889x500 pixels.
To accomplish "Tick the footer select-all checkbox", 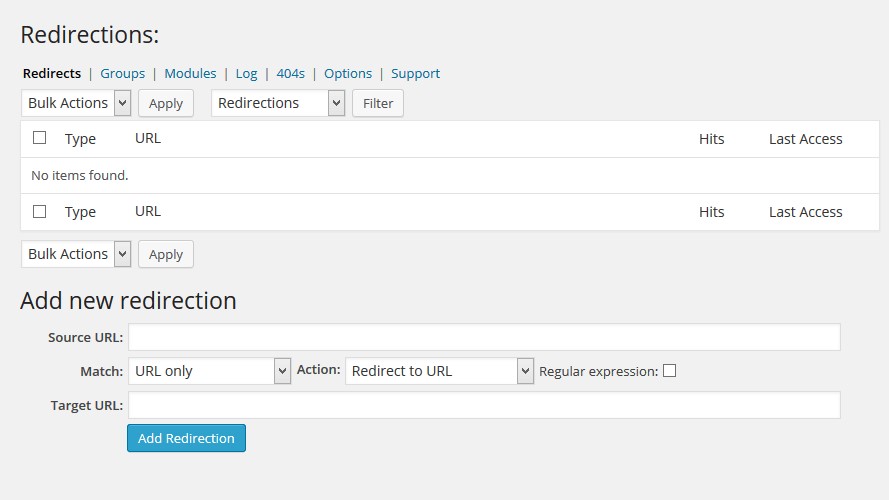I will [40, 211].
